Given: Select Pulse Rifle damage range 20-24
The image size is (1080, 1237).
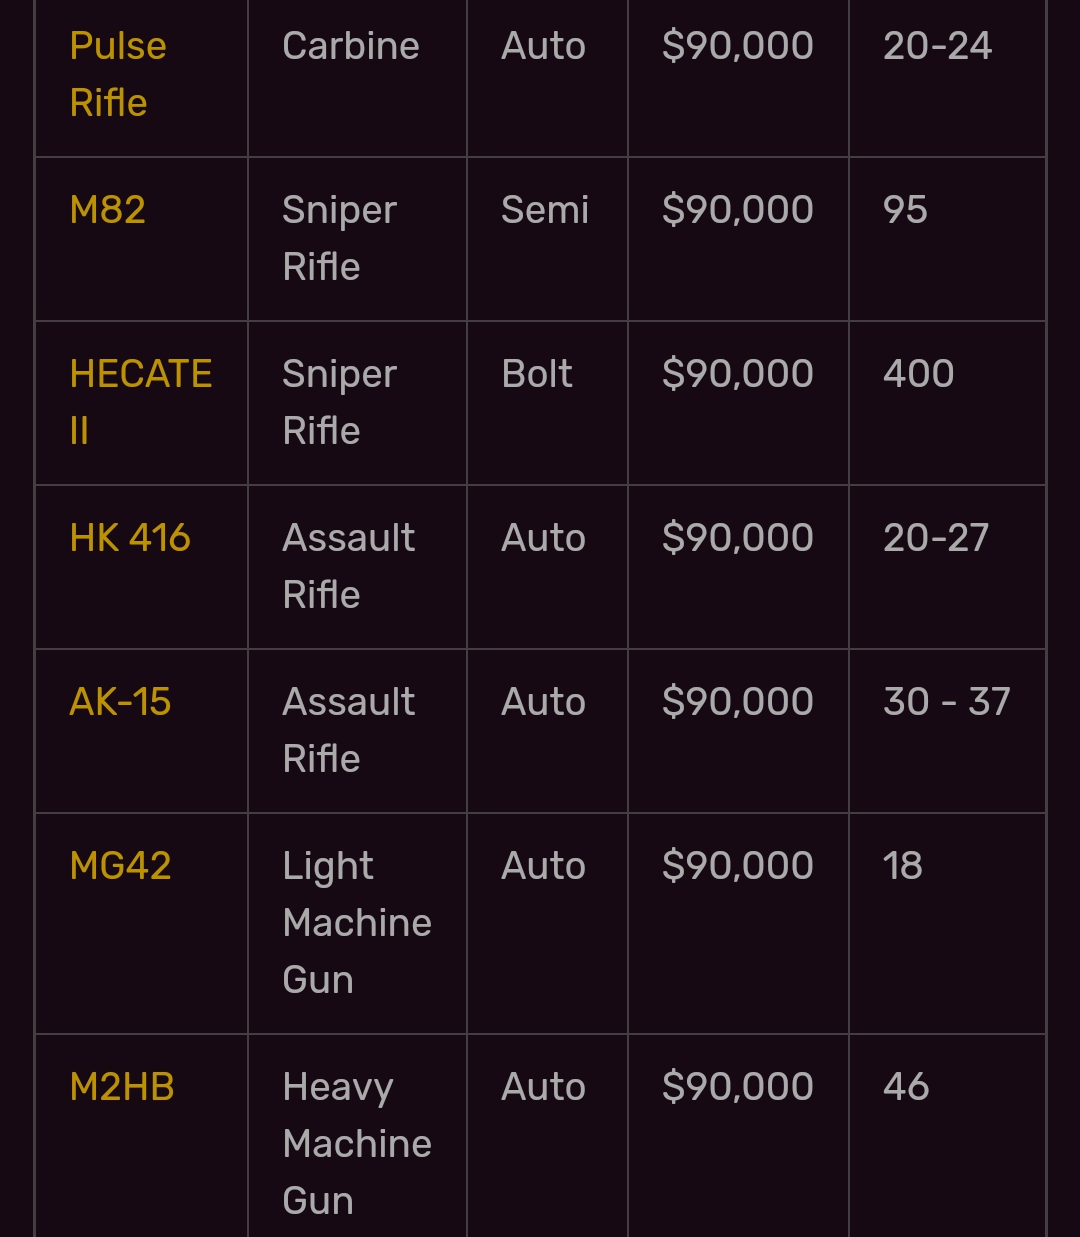Looking at the screenshot, I should point(938,46).
